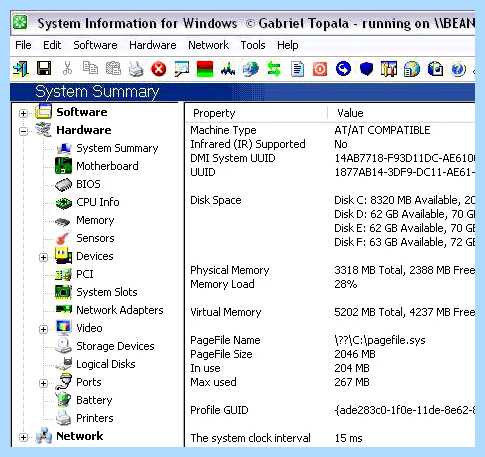Click the presentation board toolbar icon
485x457 pixels.
click(x=182, y=69)
